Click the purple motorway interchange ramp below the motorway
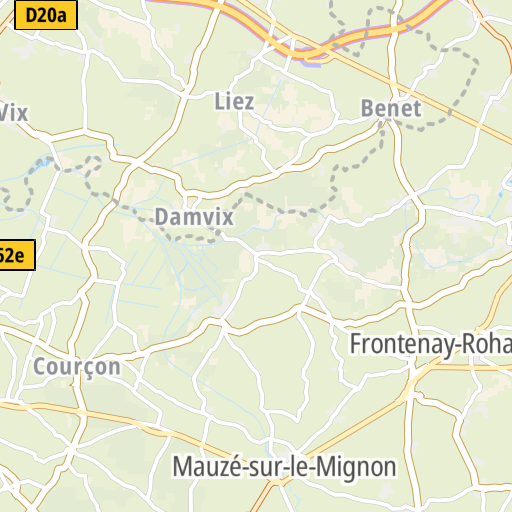The image size is (512, 512). coord(313,63)
